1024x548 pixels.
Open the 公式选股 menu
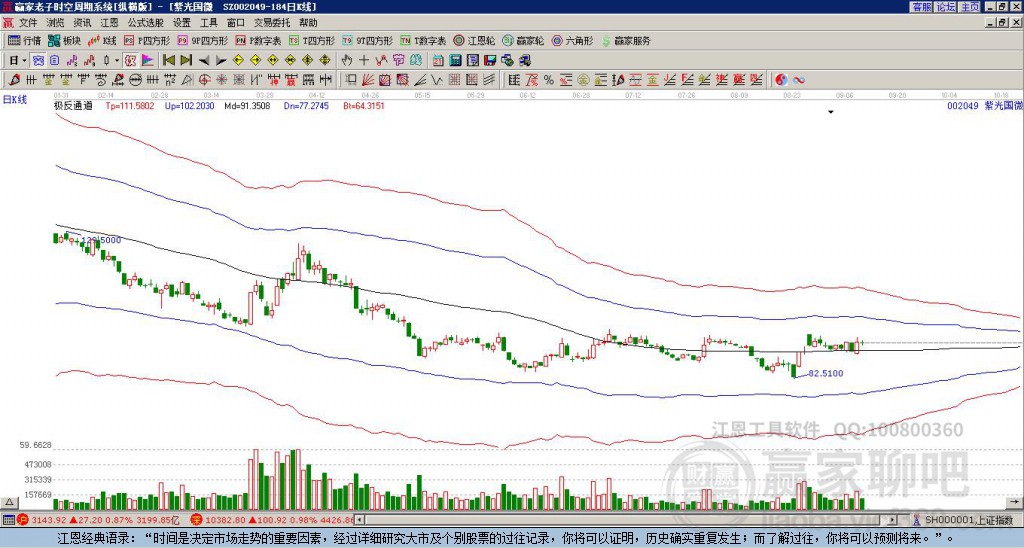tap(146, 23)
